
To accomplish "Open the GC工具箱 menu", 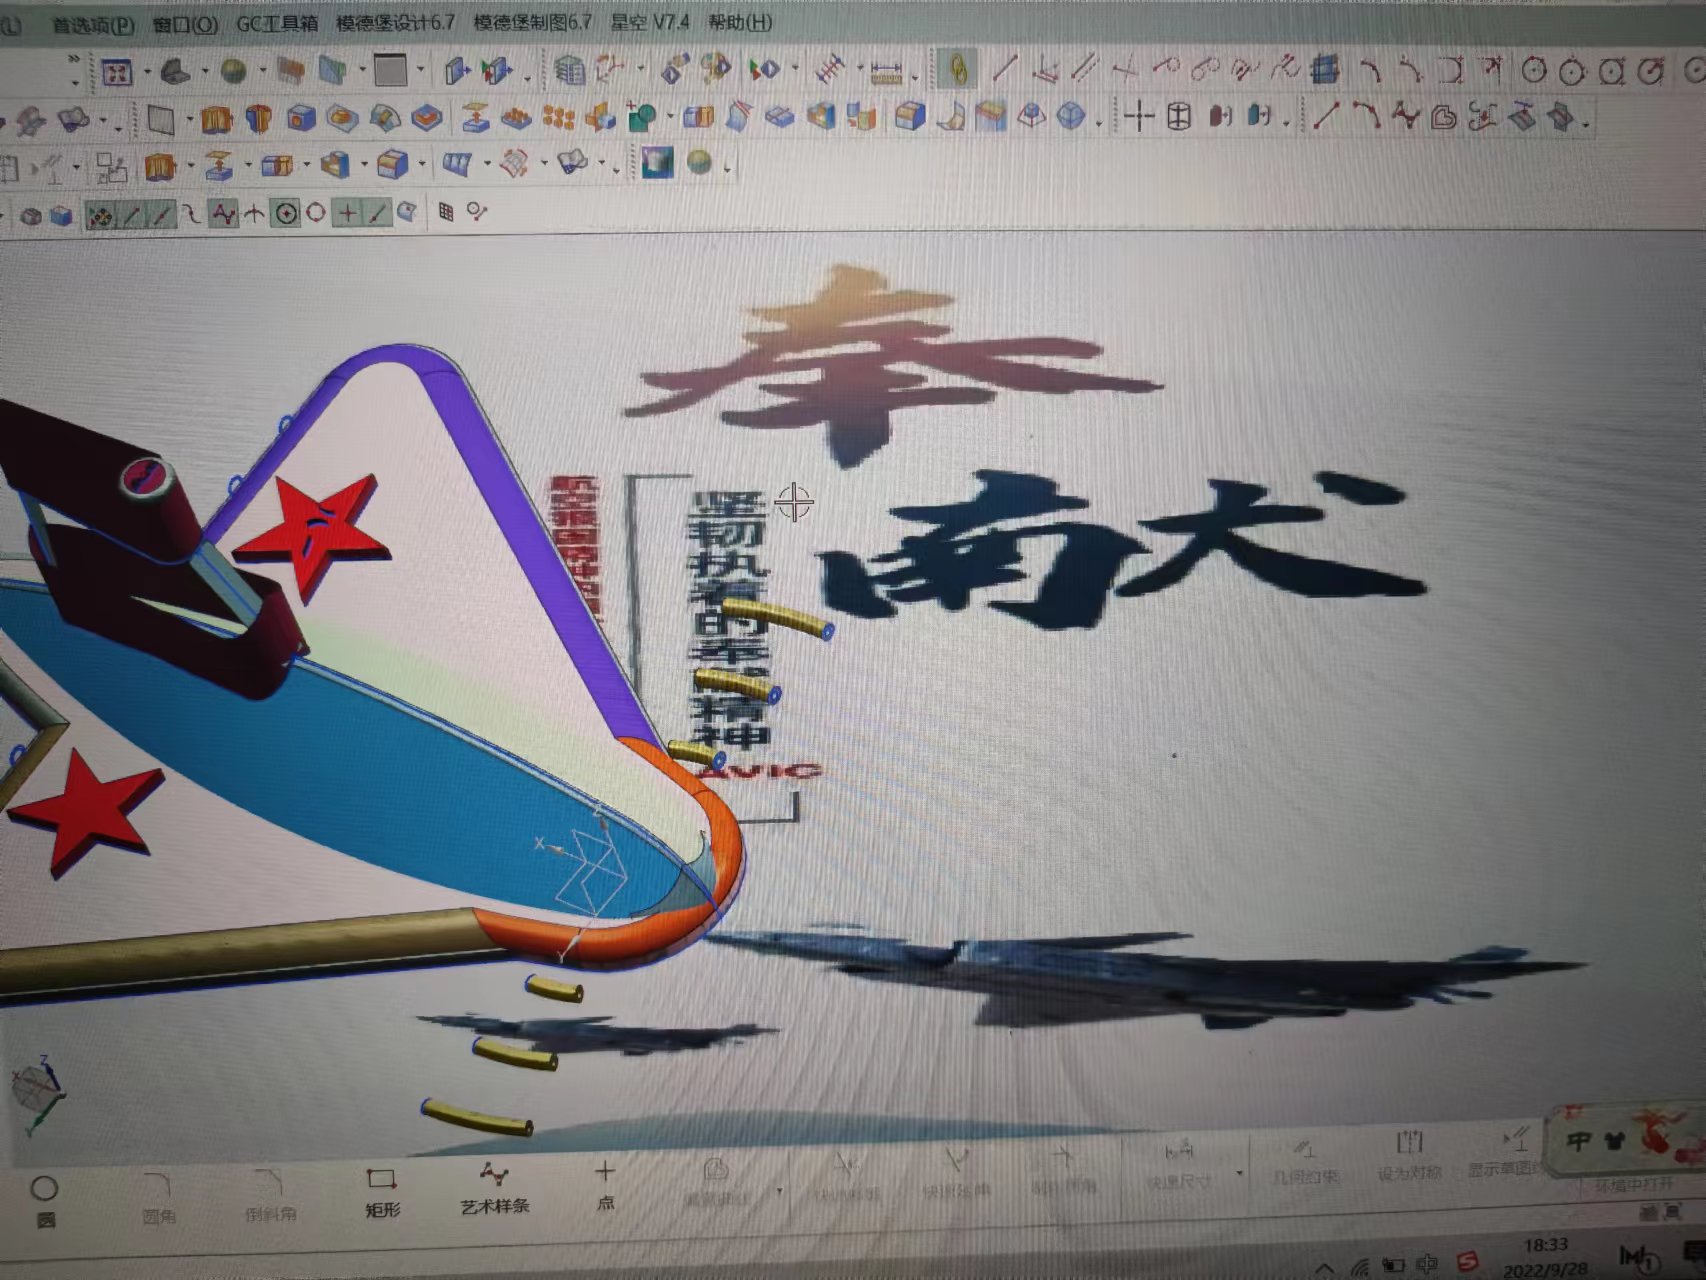I will coord(276,23).
